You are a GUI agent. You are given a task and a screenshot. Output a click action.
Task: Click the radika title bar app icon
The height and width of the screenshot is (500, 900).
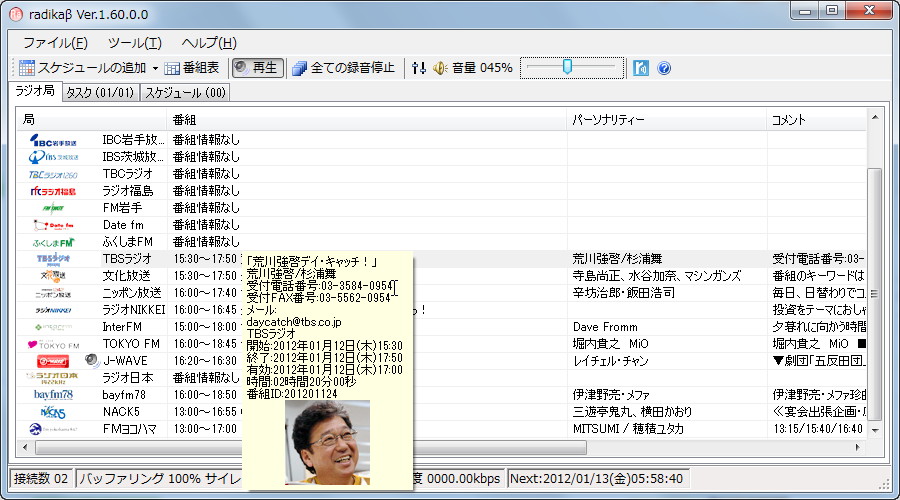[16, 14]
